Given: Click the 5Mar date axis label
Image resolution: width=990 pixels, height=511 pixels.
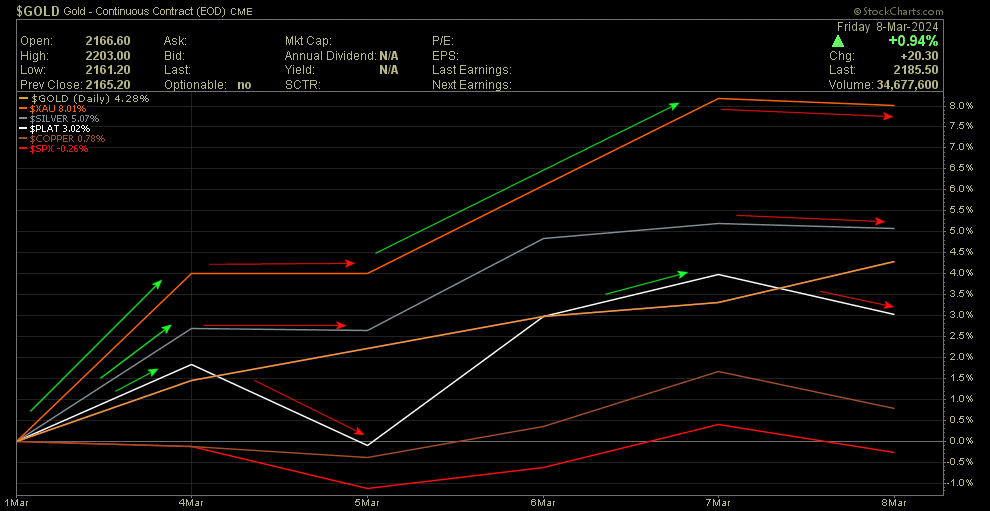Looking at the screenshot, I should [367, 502].
